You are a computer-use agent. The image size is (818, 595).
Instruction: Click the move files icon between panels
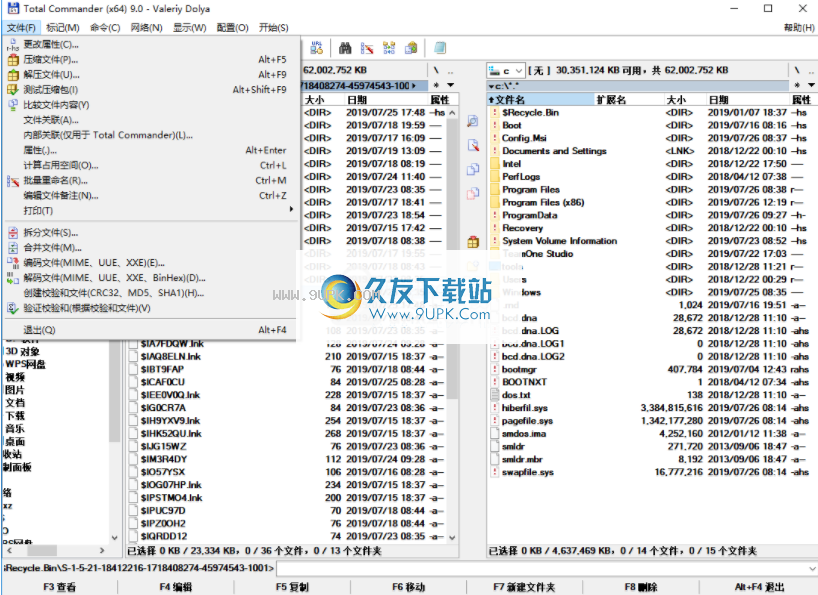[473, 193]
